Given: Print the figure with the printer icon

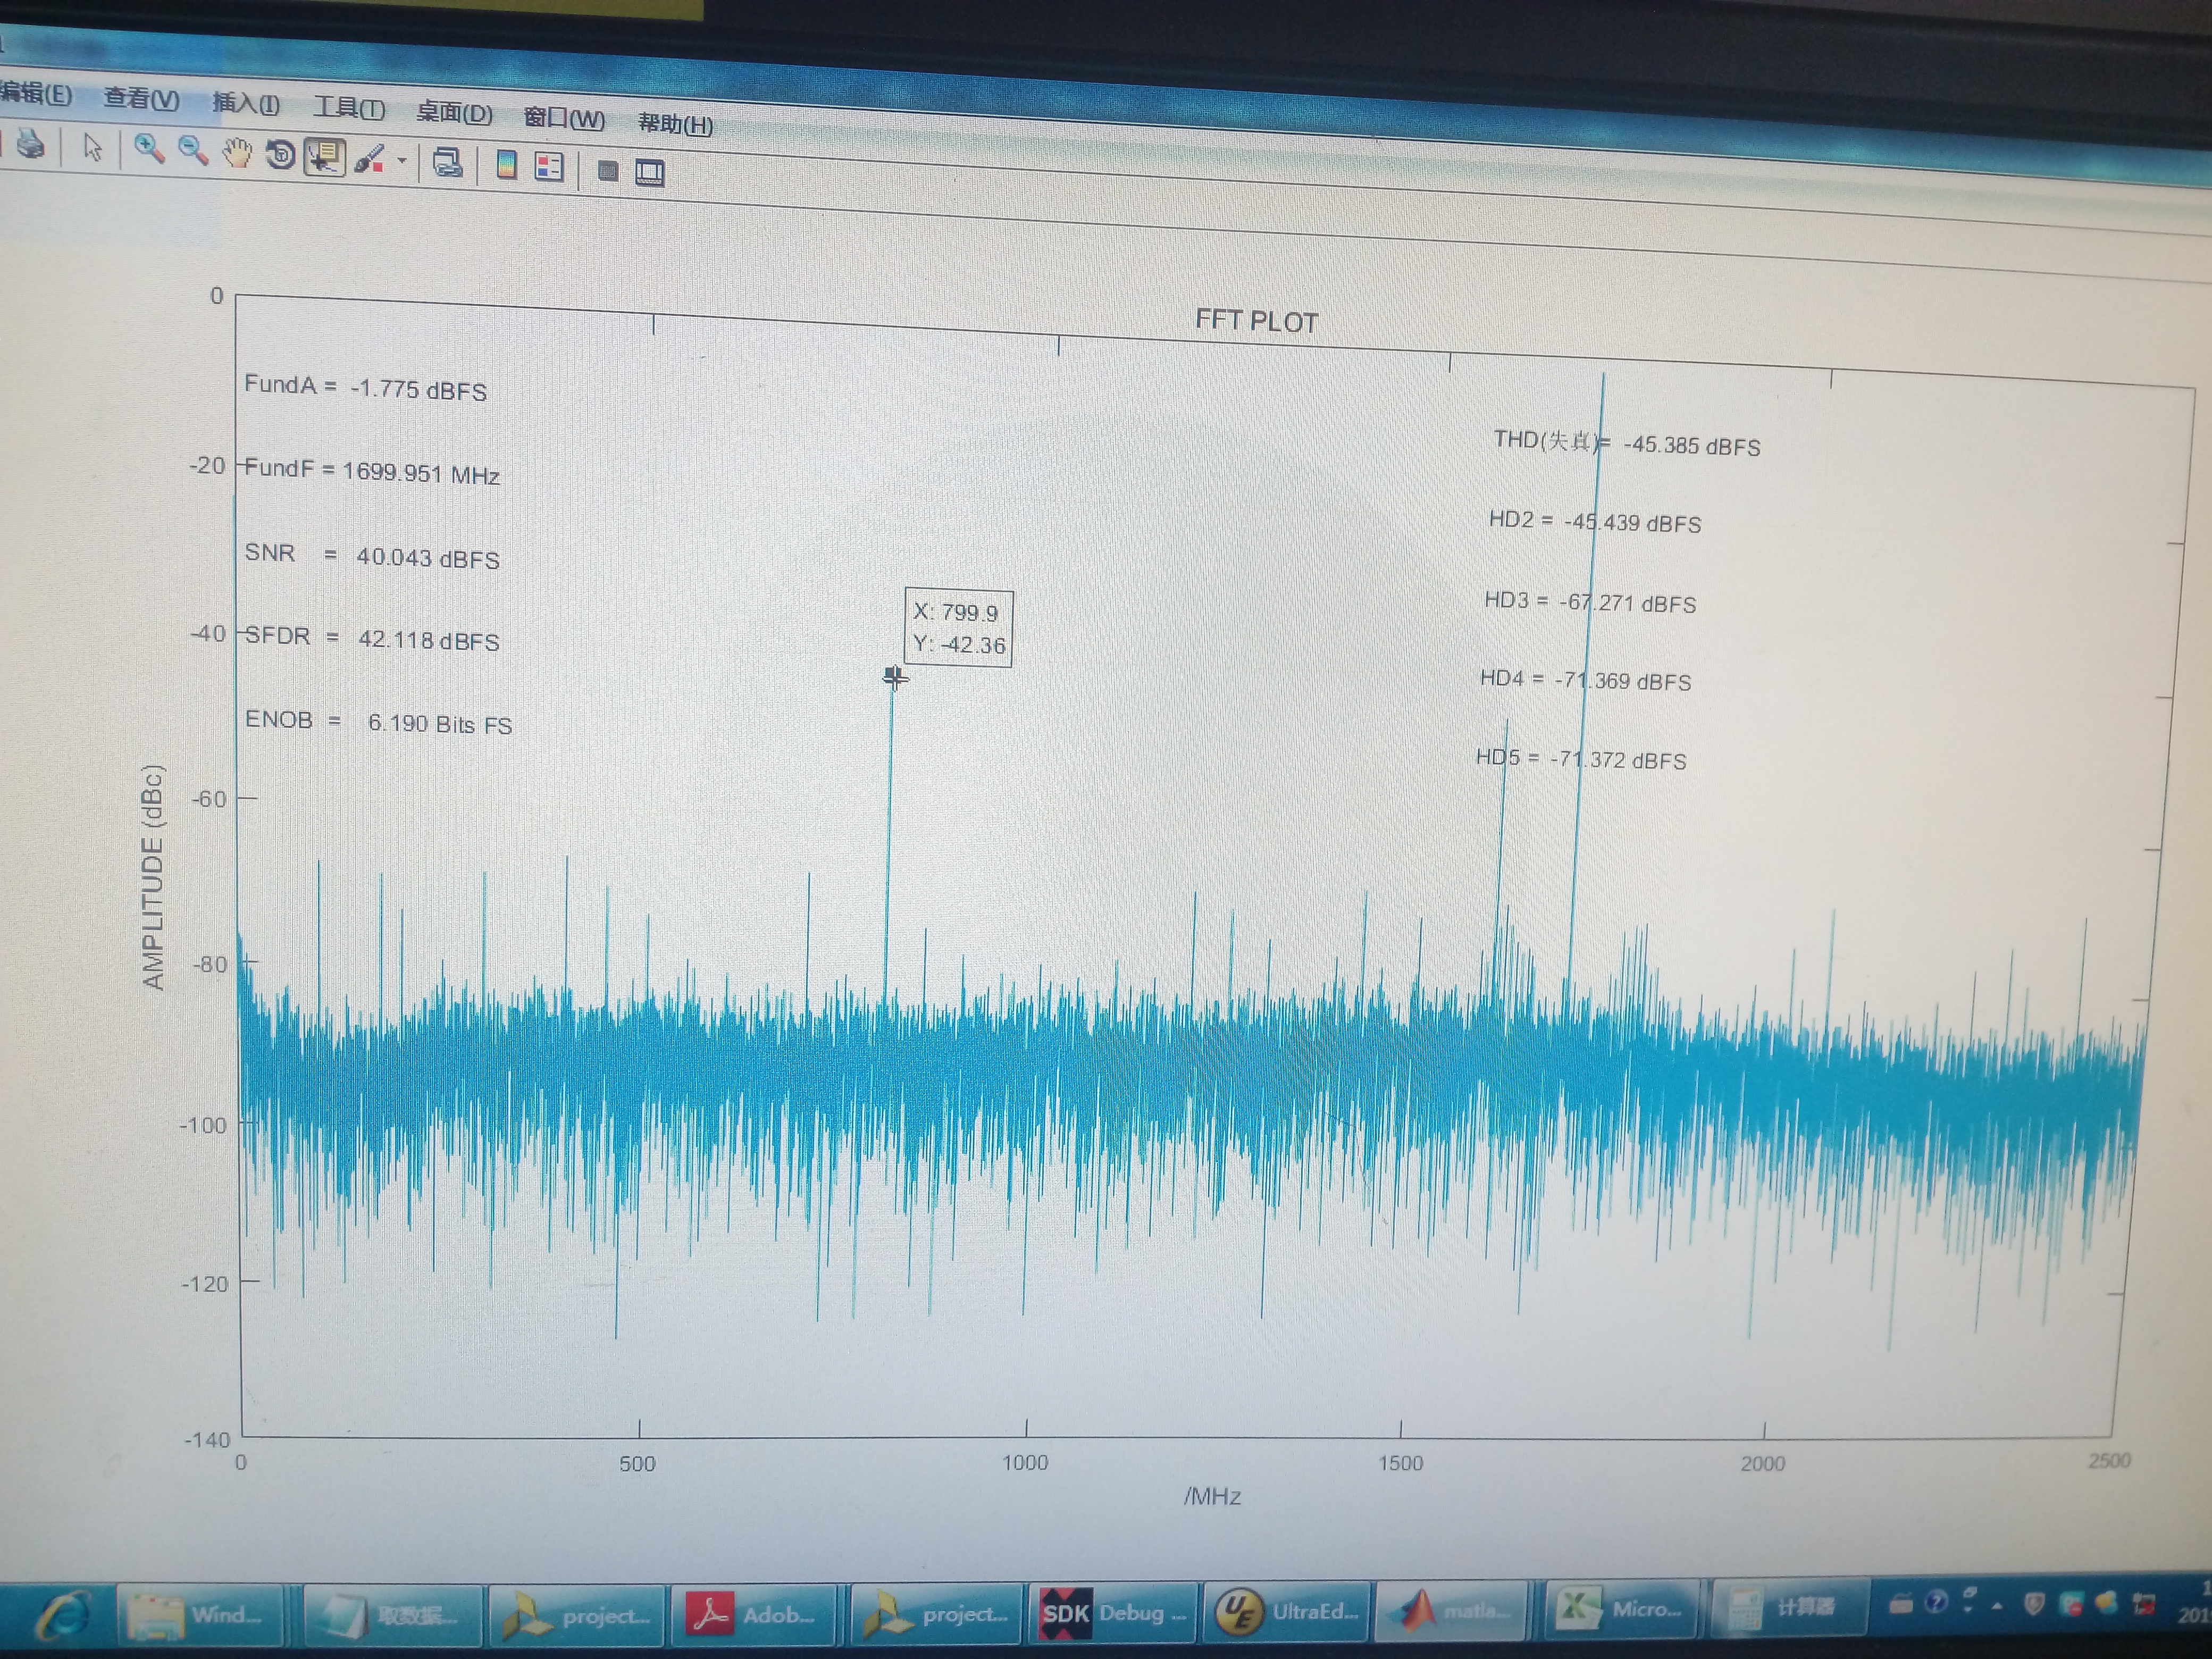Looking at the screenshot, I should [x=30, y=145].
